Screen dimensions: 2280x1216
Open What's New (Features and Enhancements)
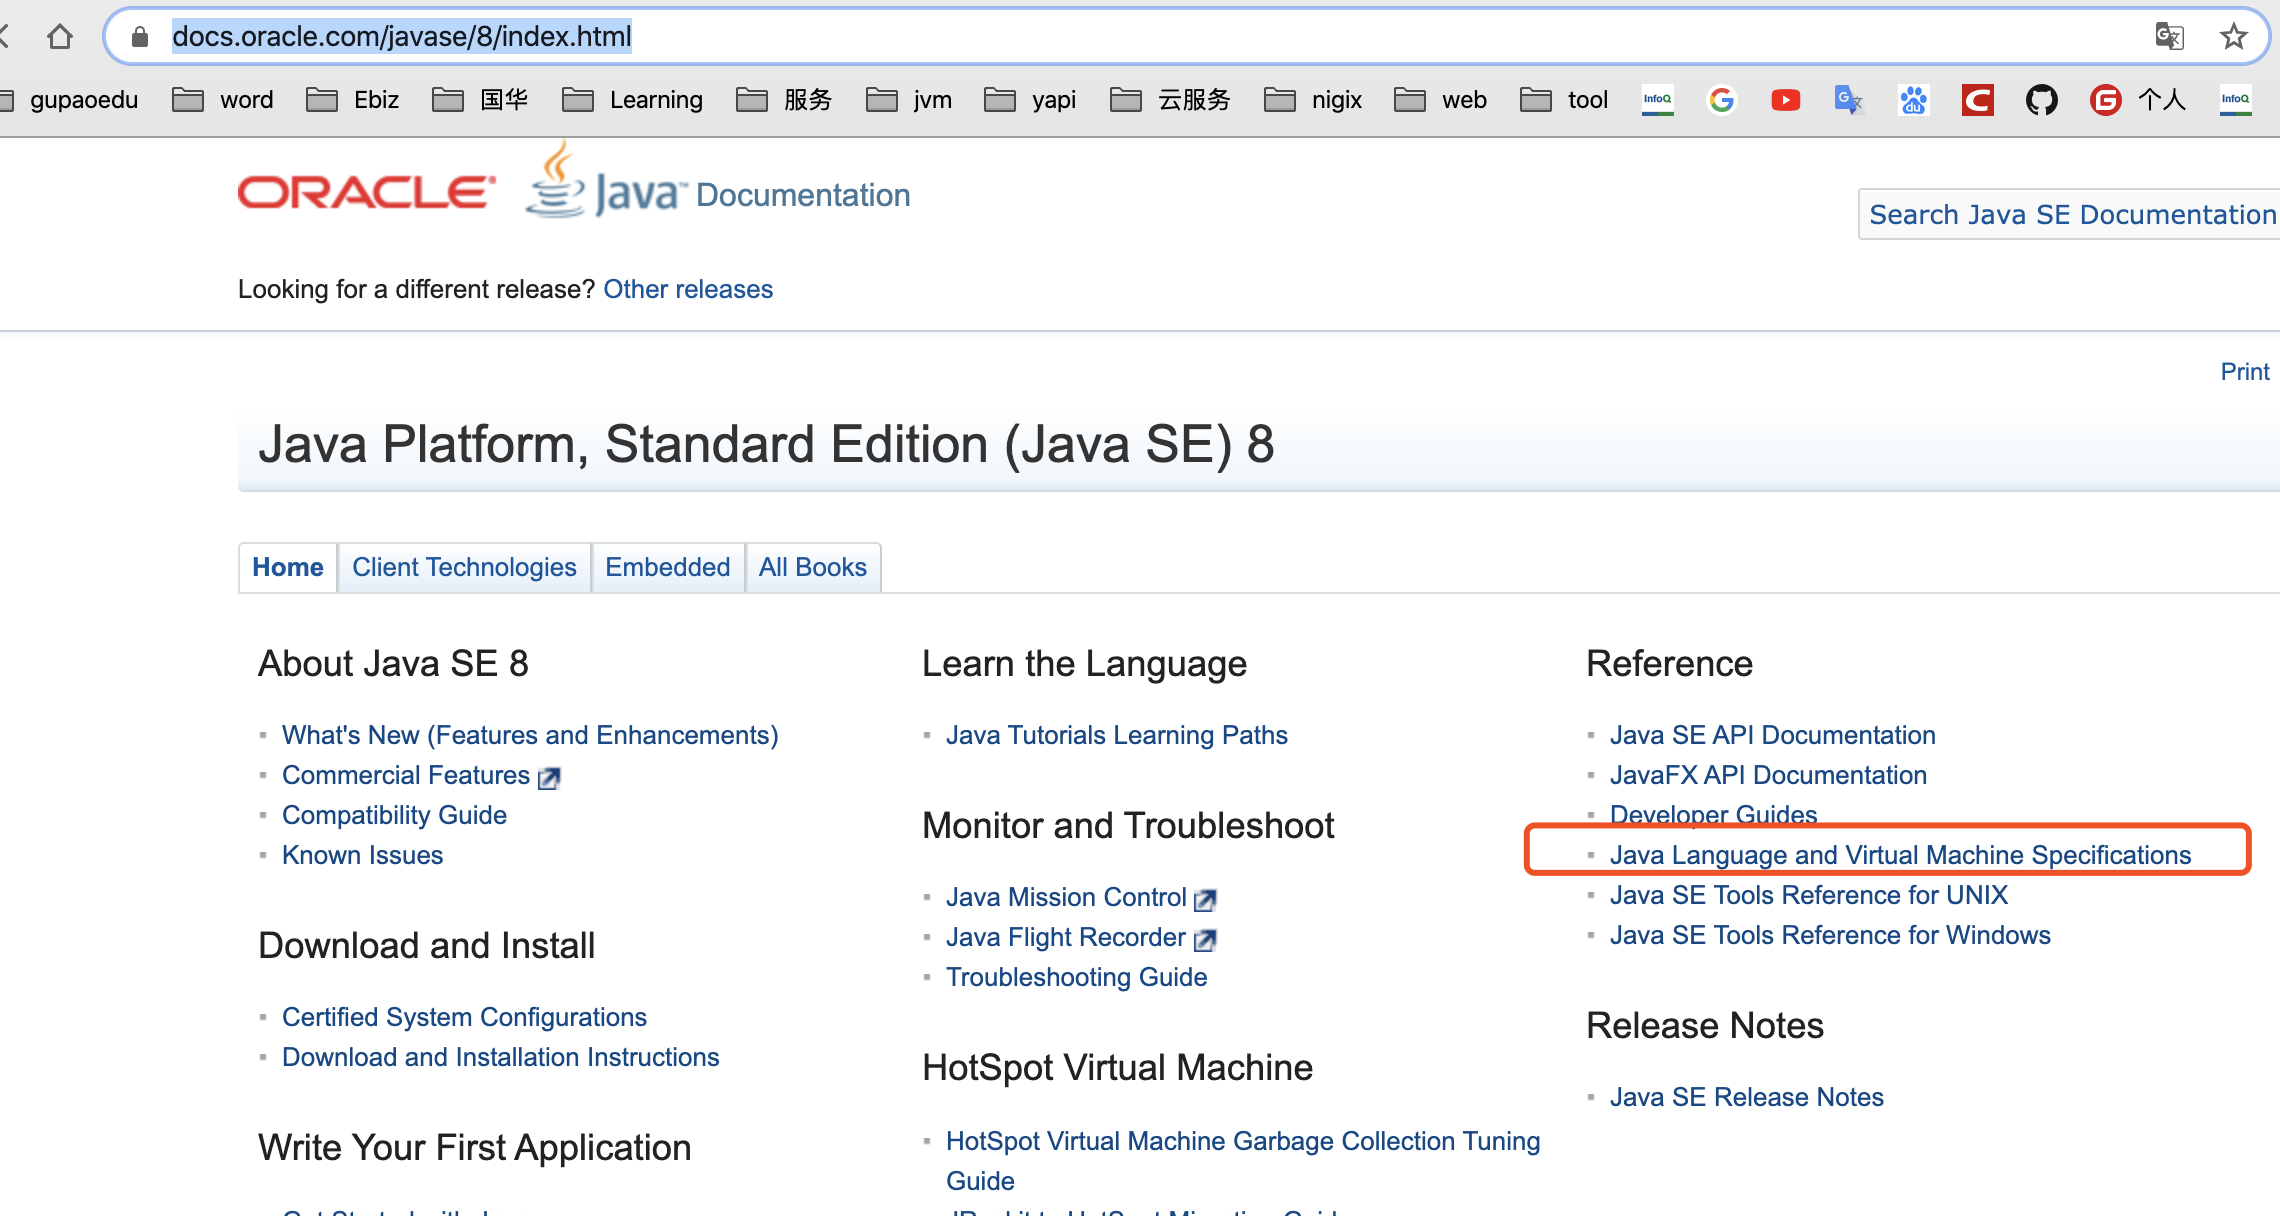[x=530, y=735]
